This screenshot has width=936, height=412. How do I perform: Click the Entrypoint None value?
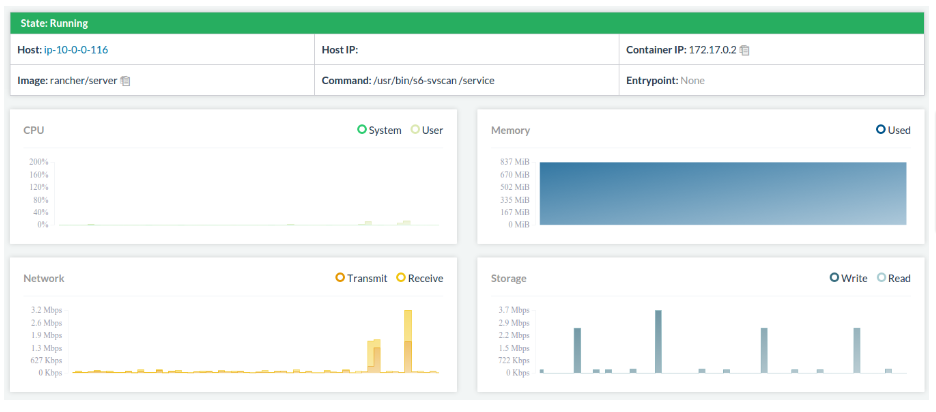tap(694, 80)
